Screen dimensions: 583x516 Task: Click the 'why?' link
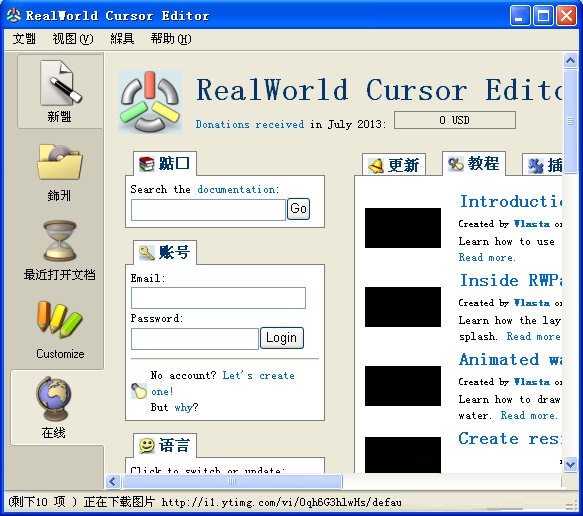click(184, 407)
